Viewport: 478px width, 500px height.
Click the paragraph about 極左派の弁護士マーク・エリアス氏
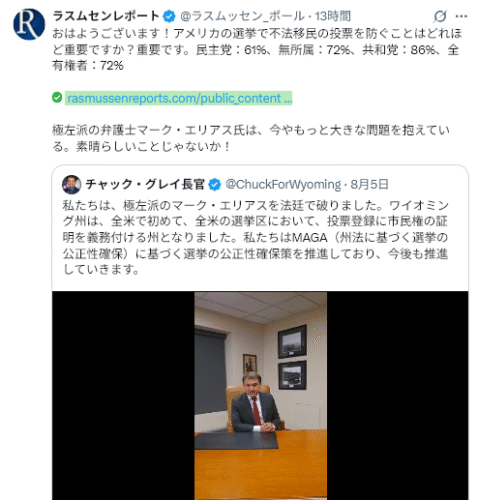point(251,138)
